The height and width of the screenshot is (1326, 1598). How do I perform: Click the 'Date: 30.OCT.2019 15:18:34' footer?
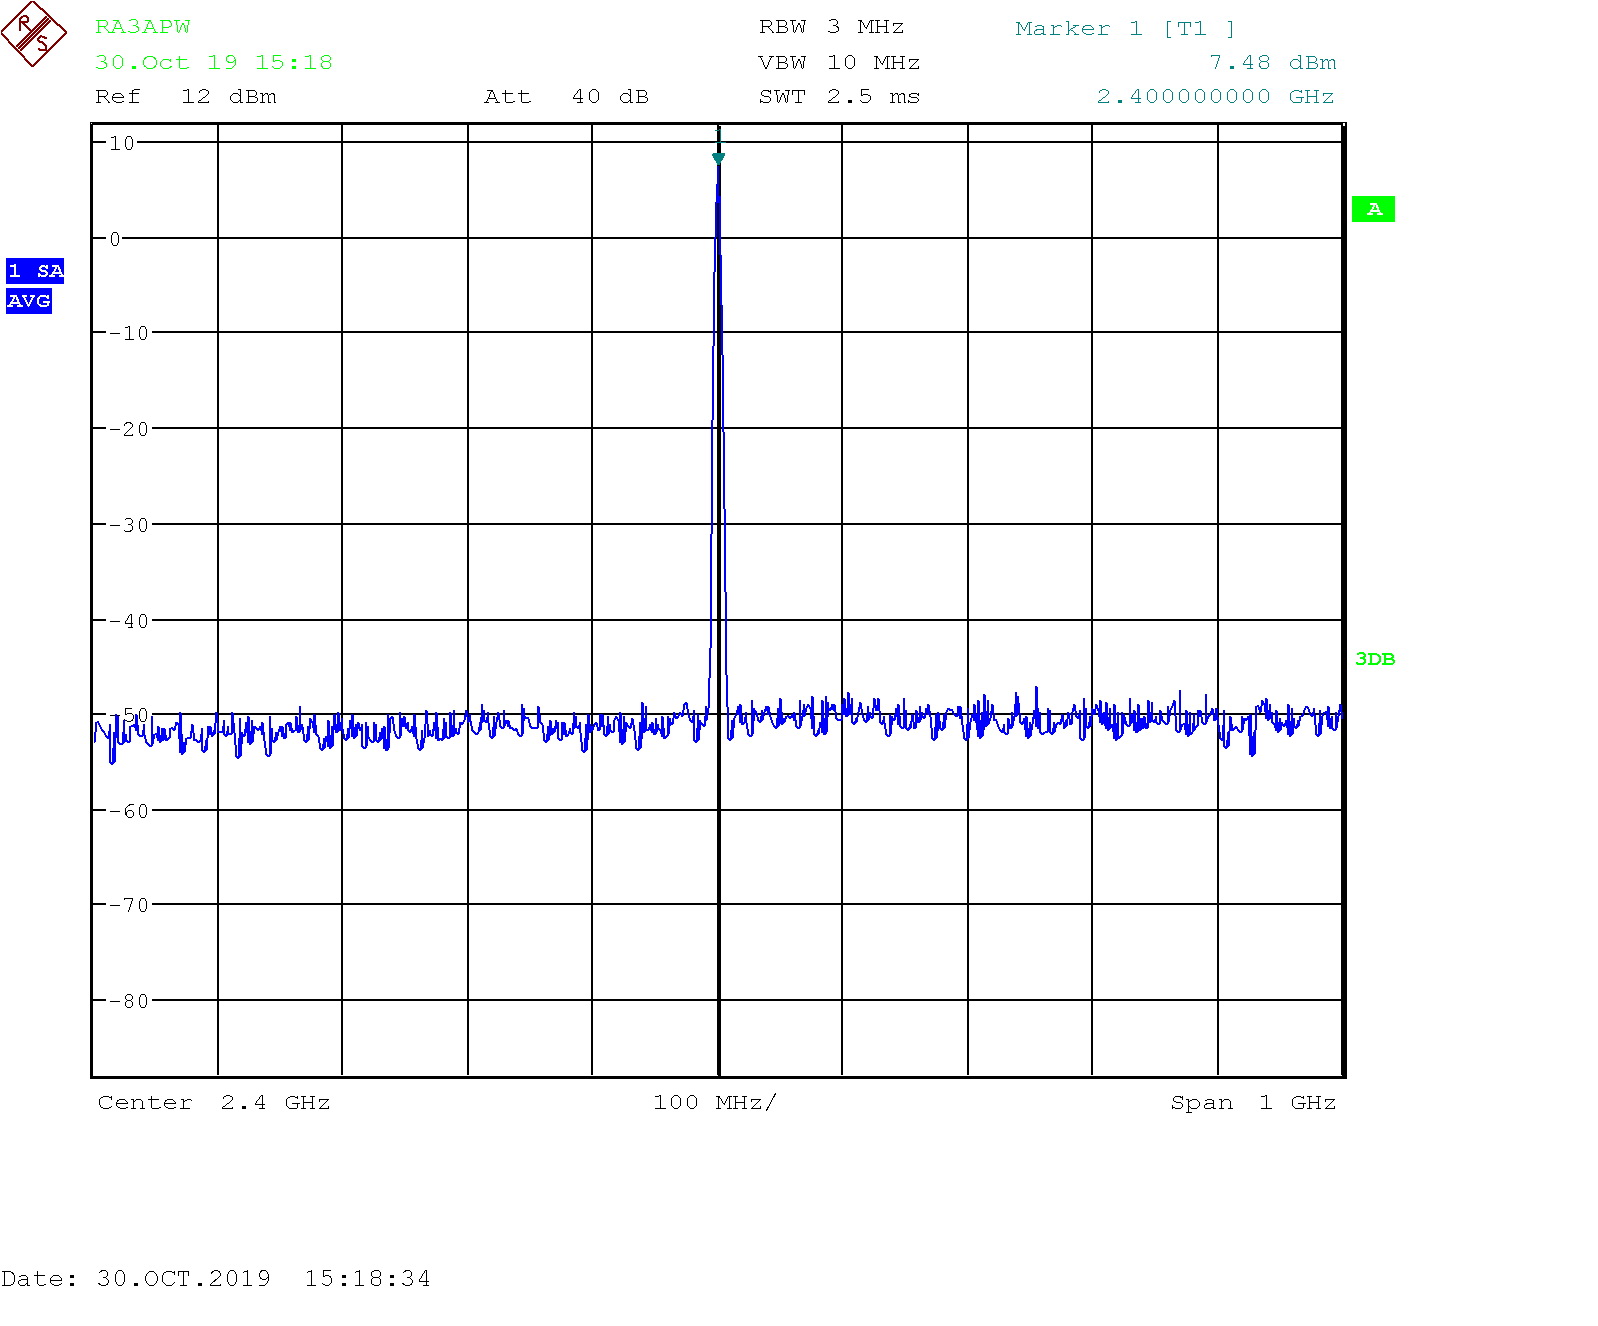pyautogui.click(x=216, y=1278)
